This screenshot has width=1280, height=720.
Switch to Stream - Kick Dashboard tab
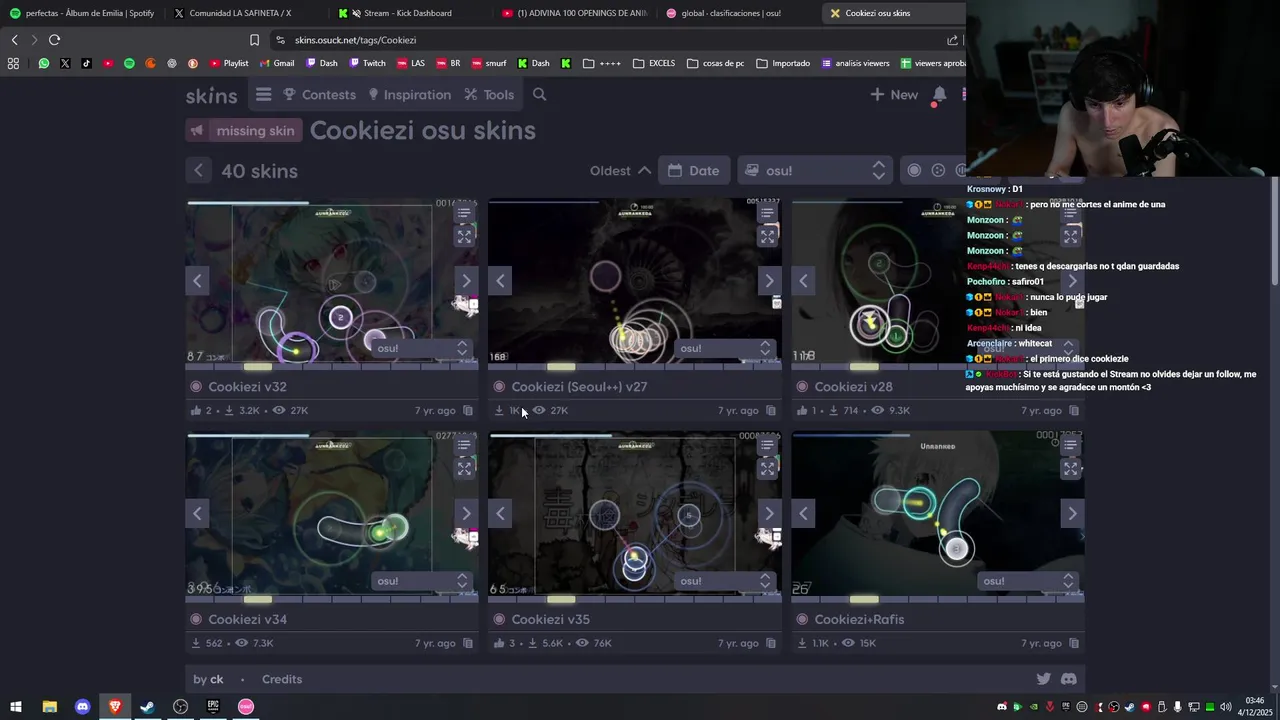407,13
